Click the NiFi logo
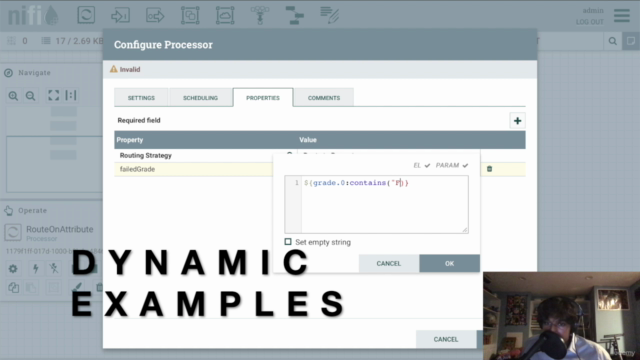The width and height of the screenshot is (640, 360). point(33,16)
